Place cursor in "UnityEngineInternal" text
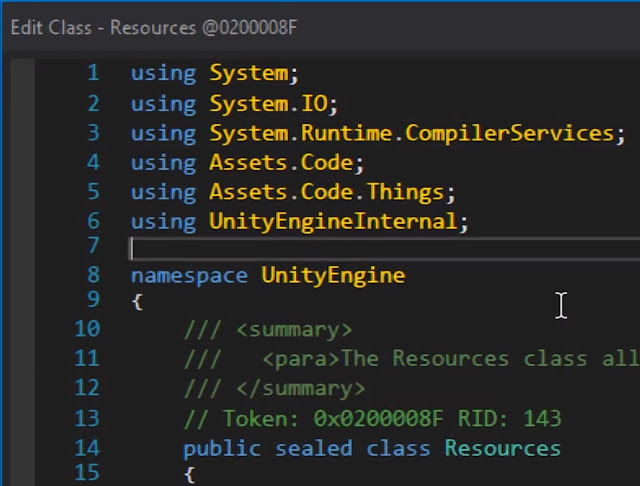 332,221
